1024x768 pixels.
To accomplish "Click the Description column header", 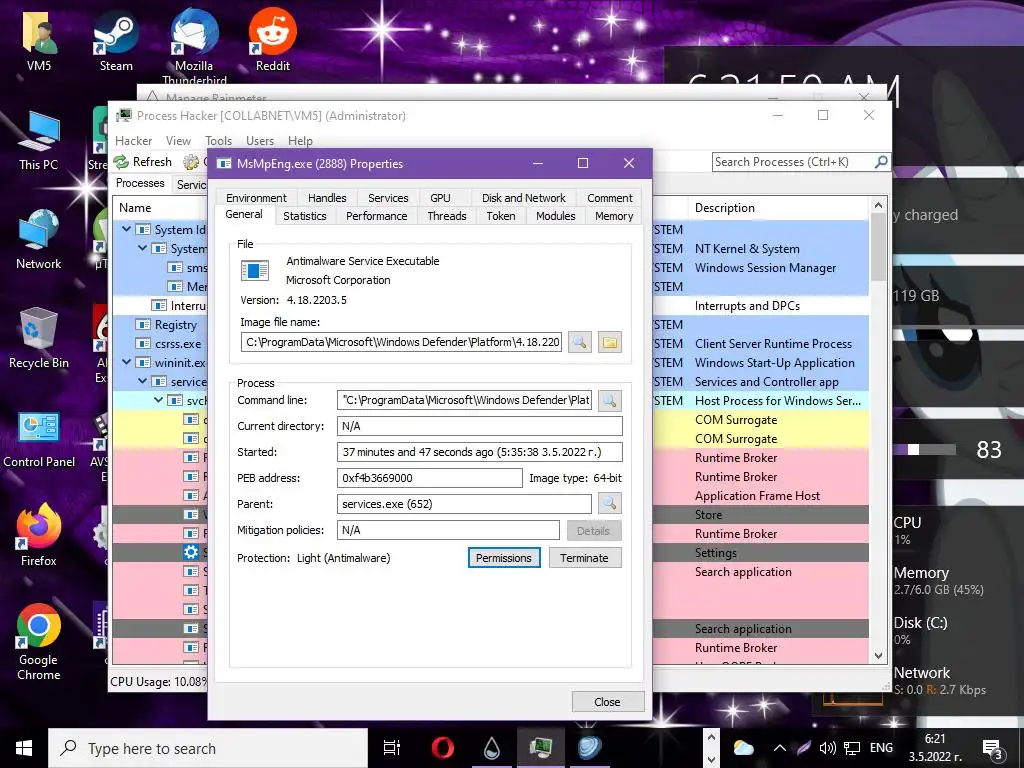I will [x=777, y=208].
